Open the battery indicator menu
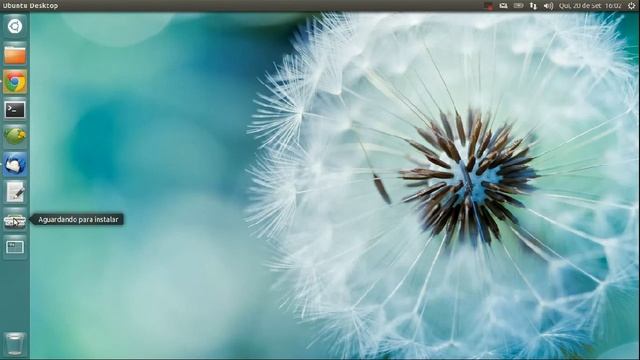This screenshot has height=360, width=640. 518,6
